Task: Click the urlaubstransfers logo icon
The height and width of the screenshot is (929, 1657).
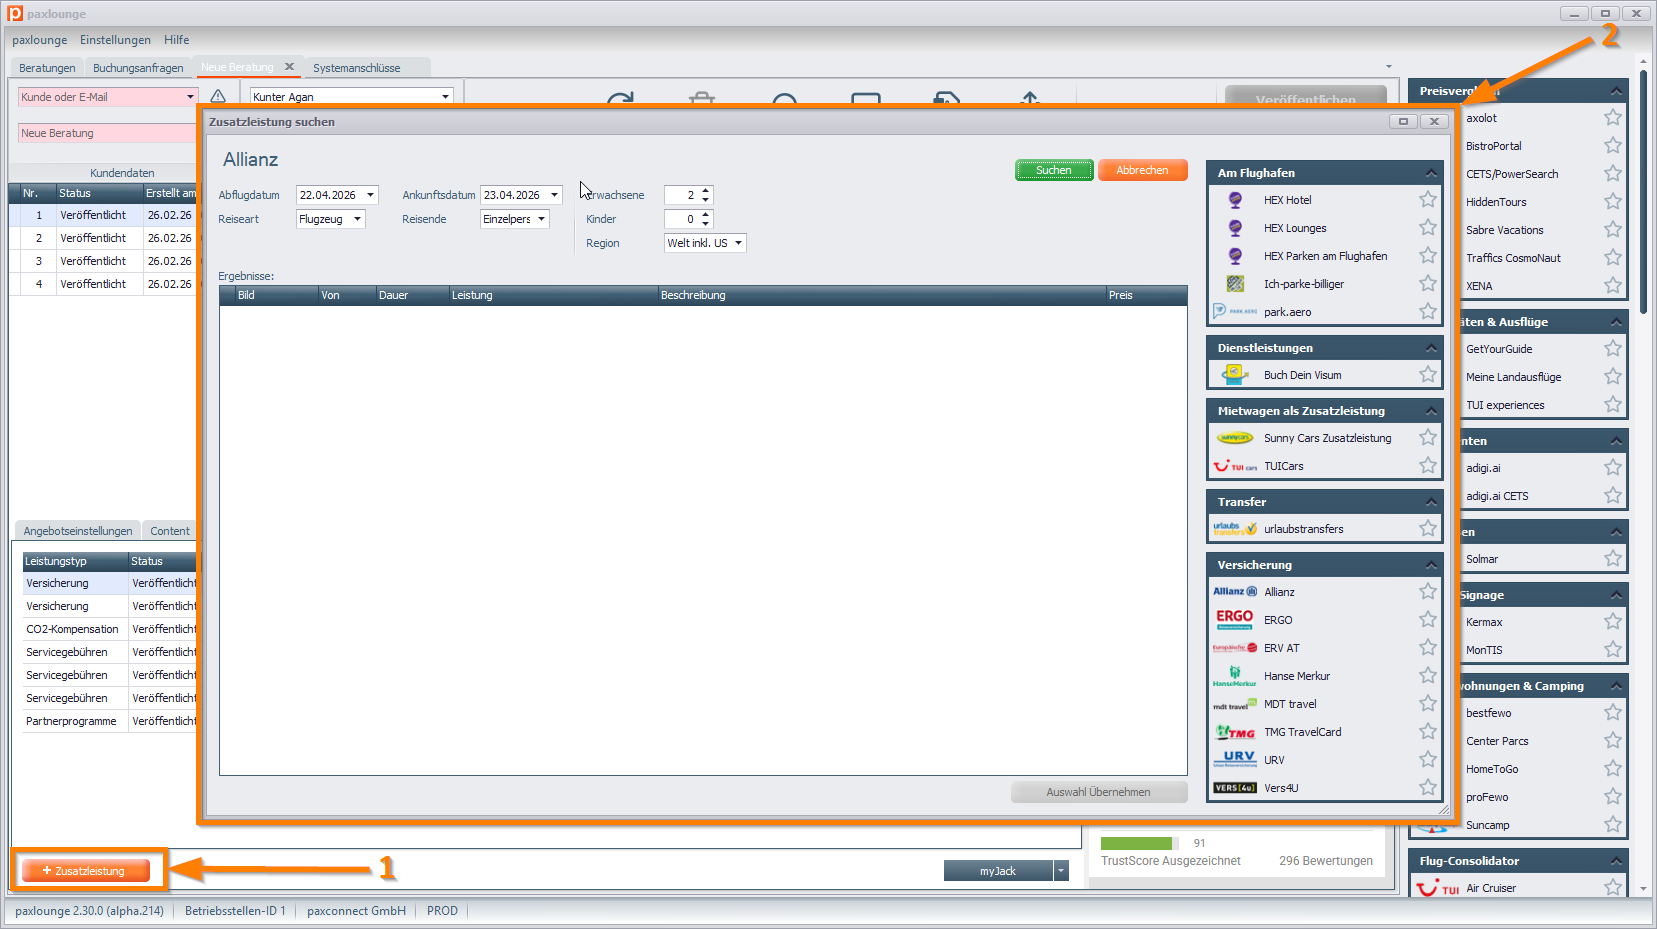Action: point(1235,529)
